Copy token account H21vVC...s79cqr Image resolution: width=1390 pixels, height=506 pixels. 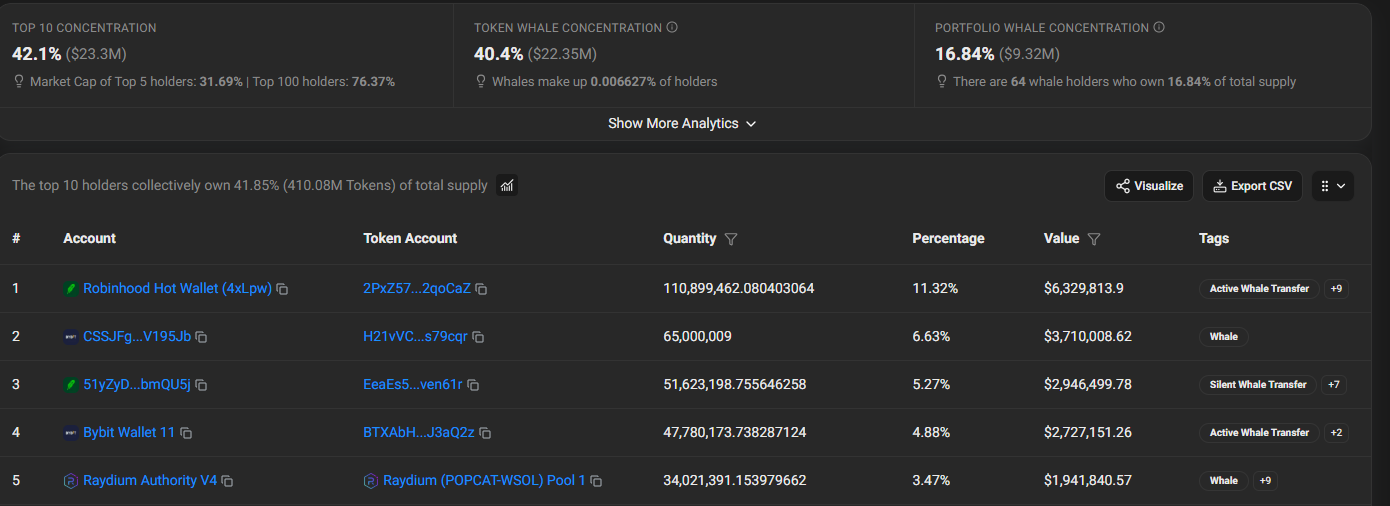pyautogui.click(x=478, y=337)
